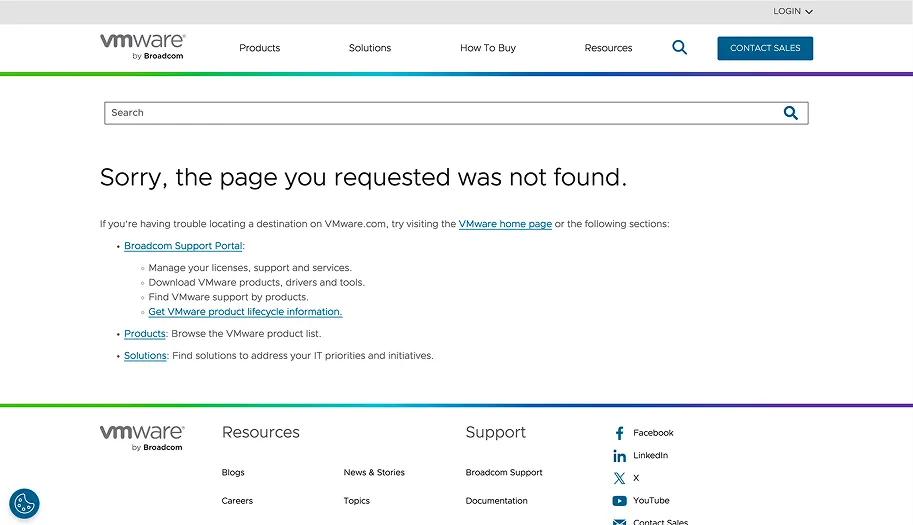Open the Careers footer link
The height and width of the screenshot is (525, 913).
coord(237,501)
